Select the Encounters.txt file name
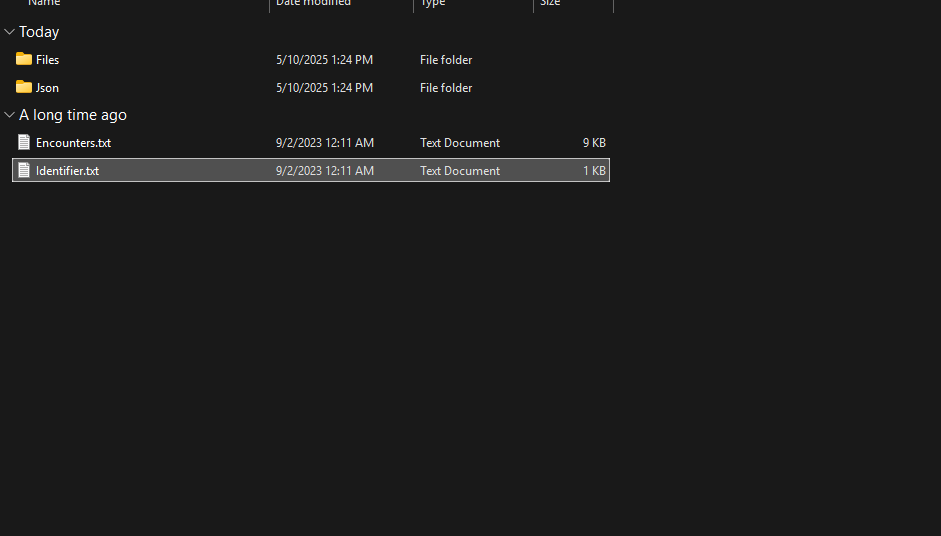 pyautogui.click(x=73, y=143)
